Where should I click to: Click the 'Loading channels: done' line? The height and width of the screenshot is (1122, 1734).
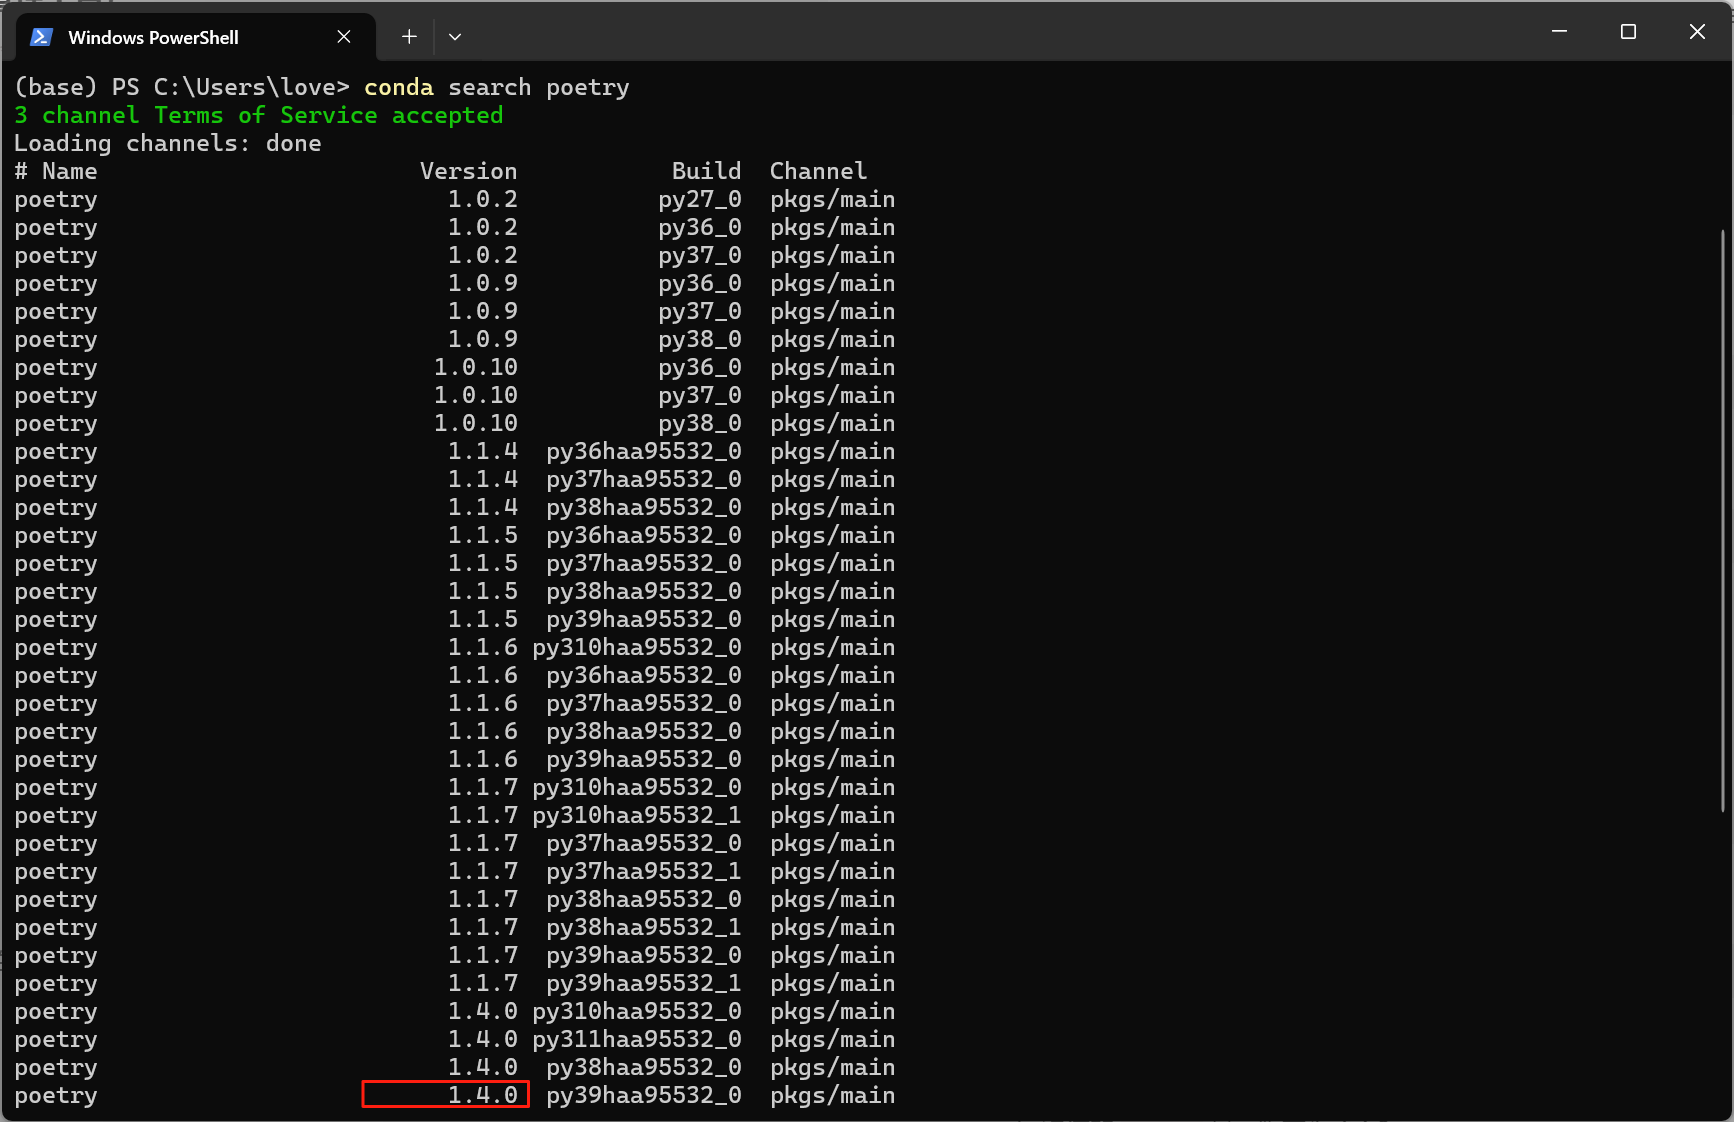(x=168, y=144)
